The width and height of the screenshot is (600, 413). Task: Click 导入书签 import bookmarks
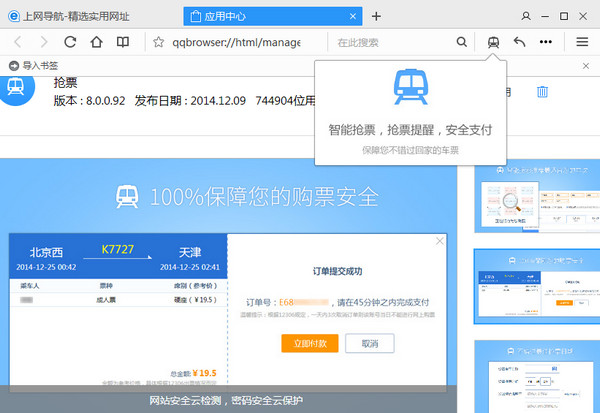pos(33,66)
